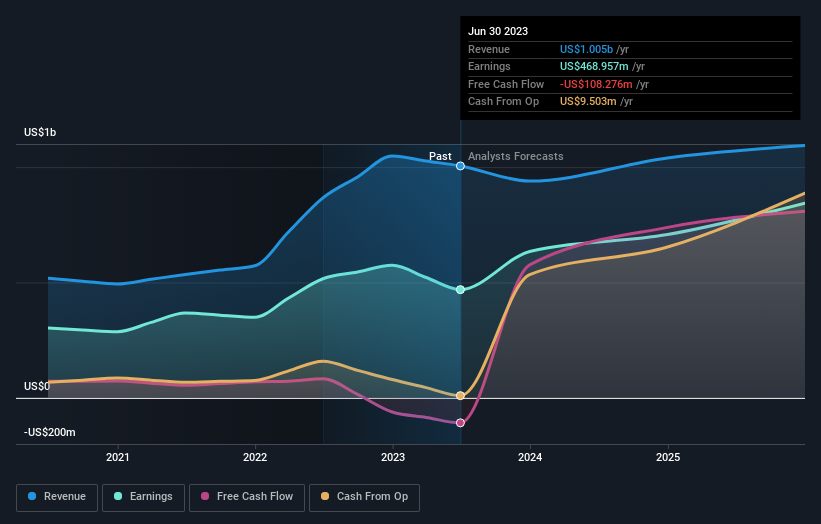
Task: Toggle the Free Cash Flow legend button
Action: [x=247, y=497]
